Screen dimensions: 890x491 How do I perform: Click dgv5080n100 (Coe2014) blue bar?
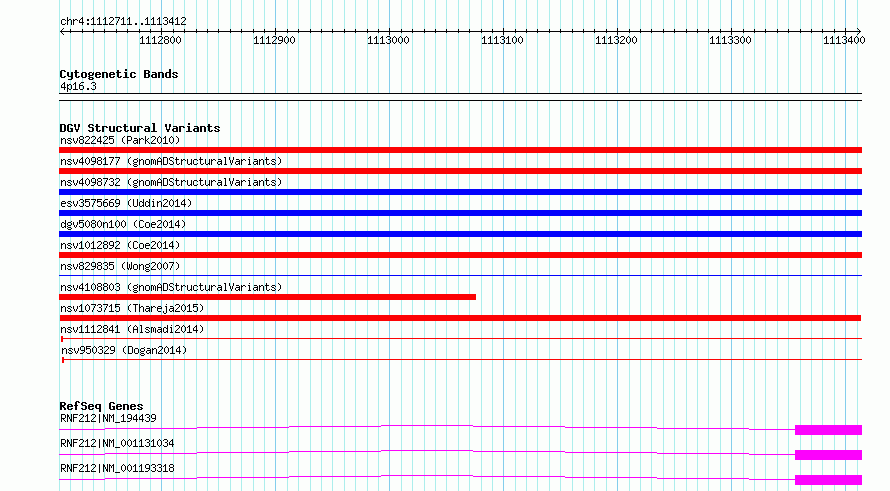[460, 234]
